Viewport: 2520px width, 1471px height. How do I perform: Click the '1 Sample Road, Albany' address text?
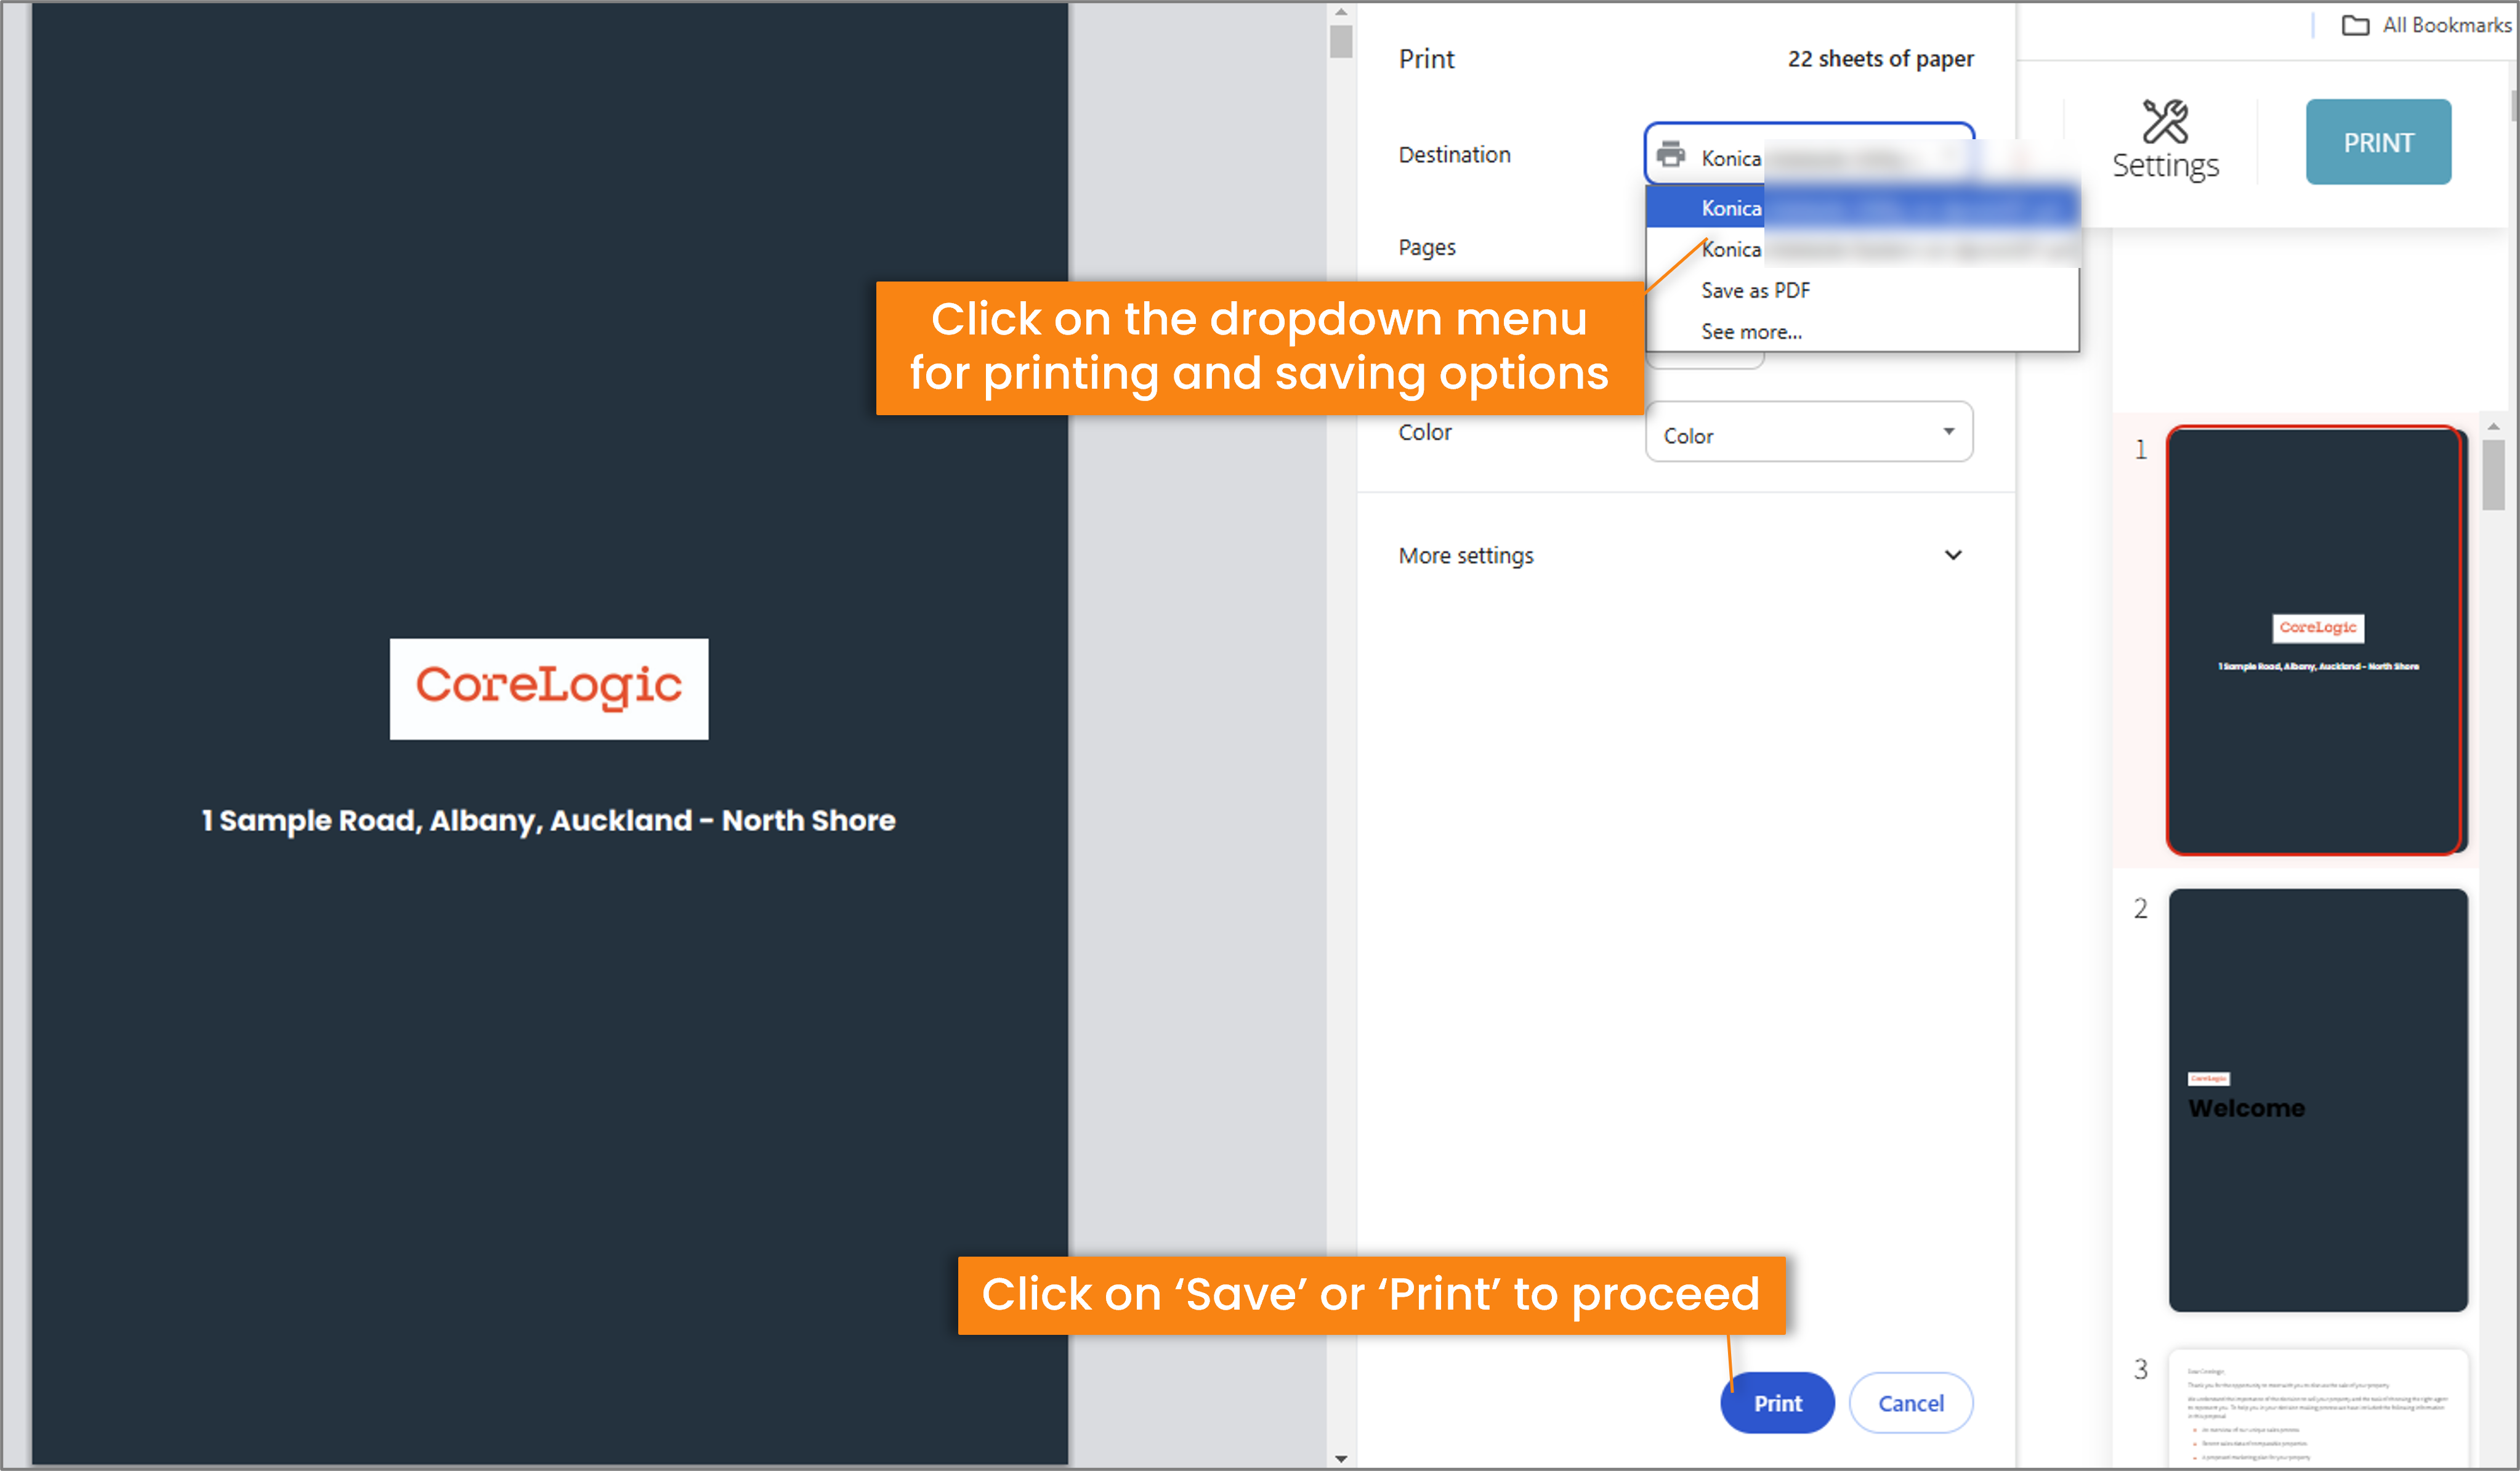pos(548,820)
